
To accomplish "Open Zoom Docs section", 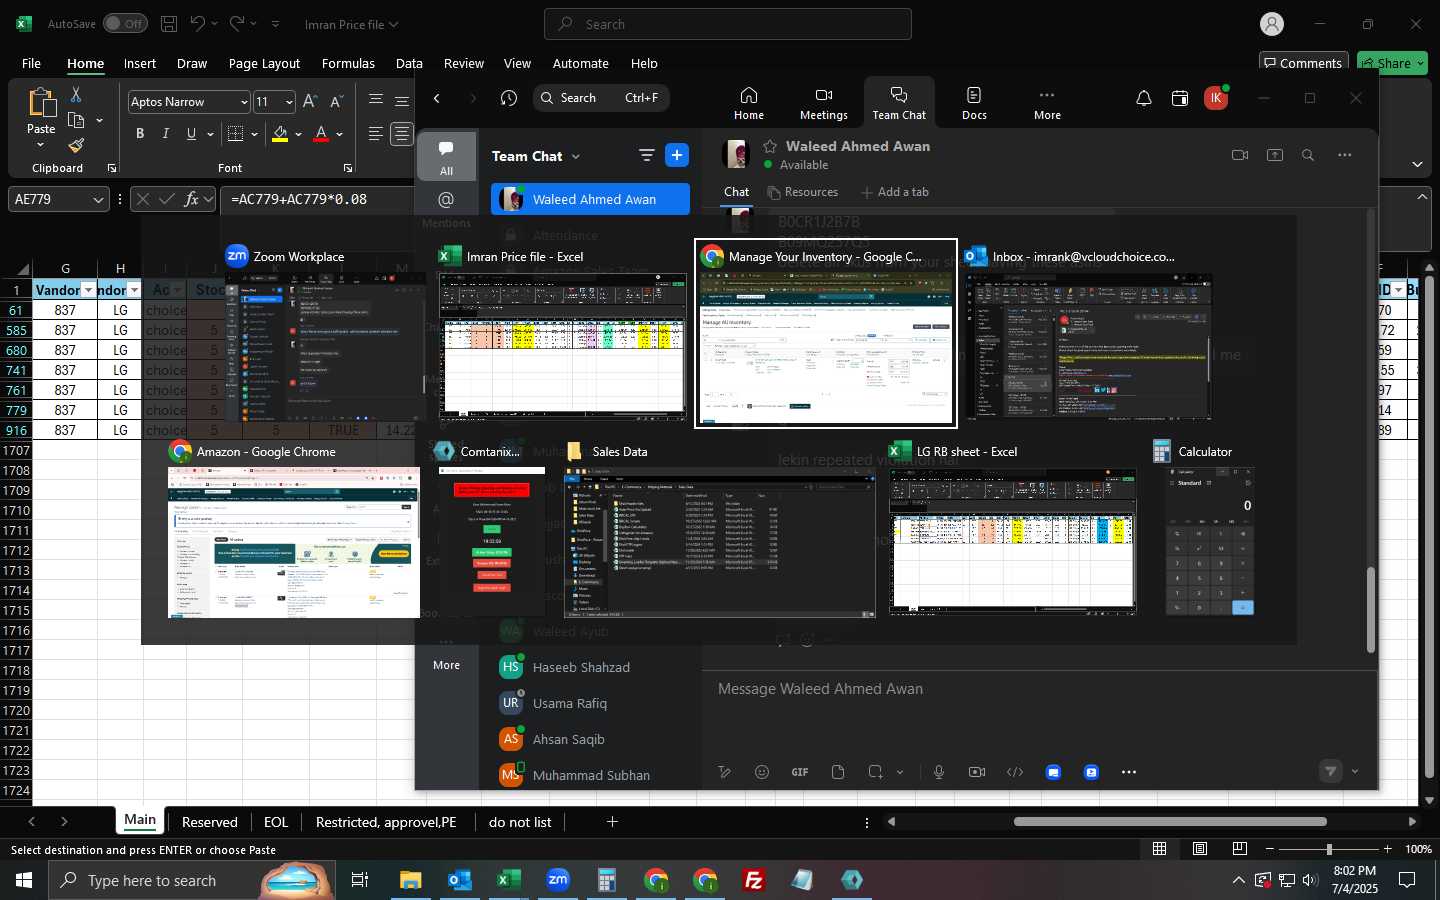I will pyautogui.click(x=974, y=103).
